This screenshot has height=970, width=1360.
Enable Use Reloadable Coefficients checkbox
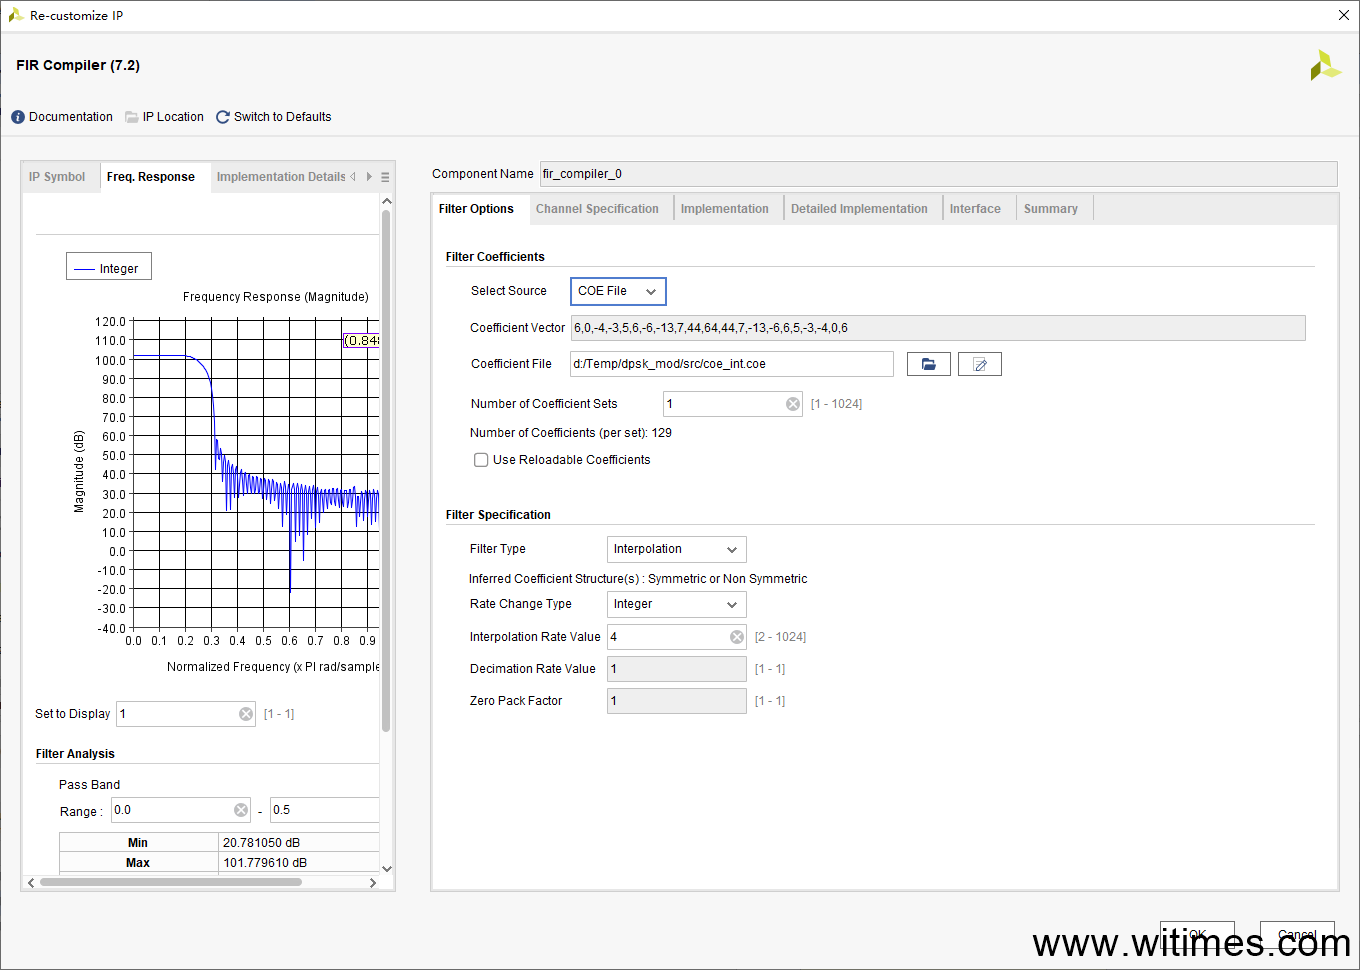pos(481,460)
